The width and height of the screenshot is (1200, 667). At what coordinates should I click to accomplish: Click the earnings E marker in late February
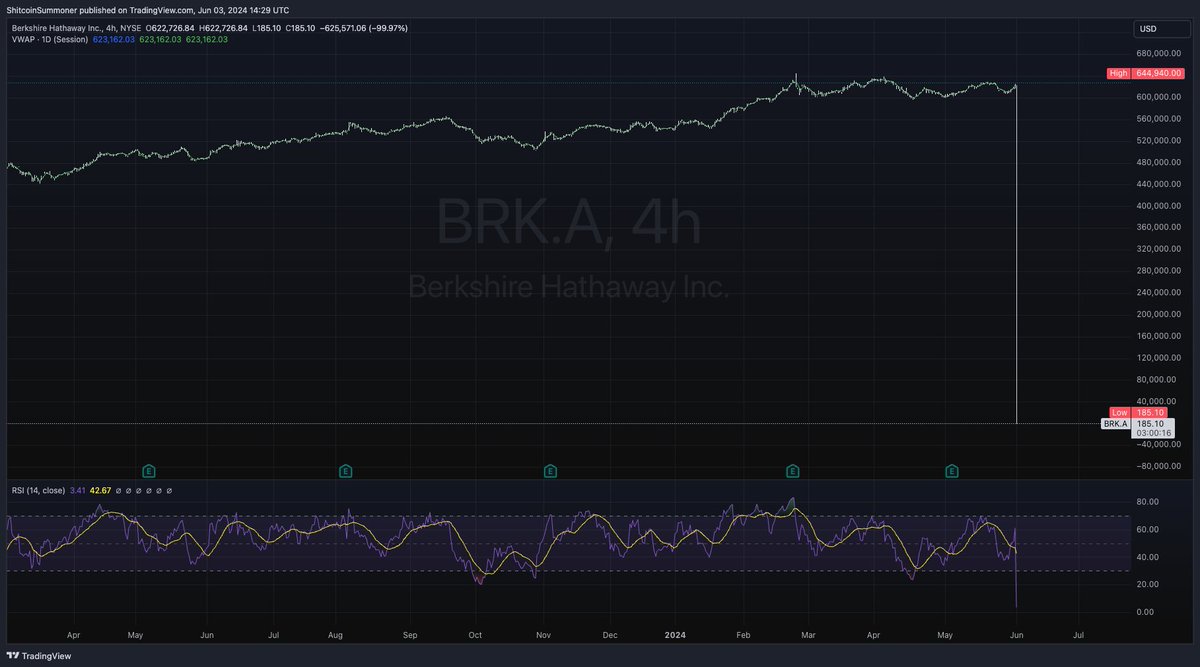coord(792,470)
